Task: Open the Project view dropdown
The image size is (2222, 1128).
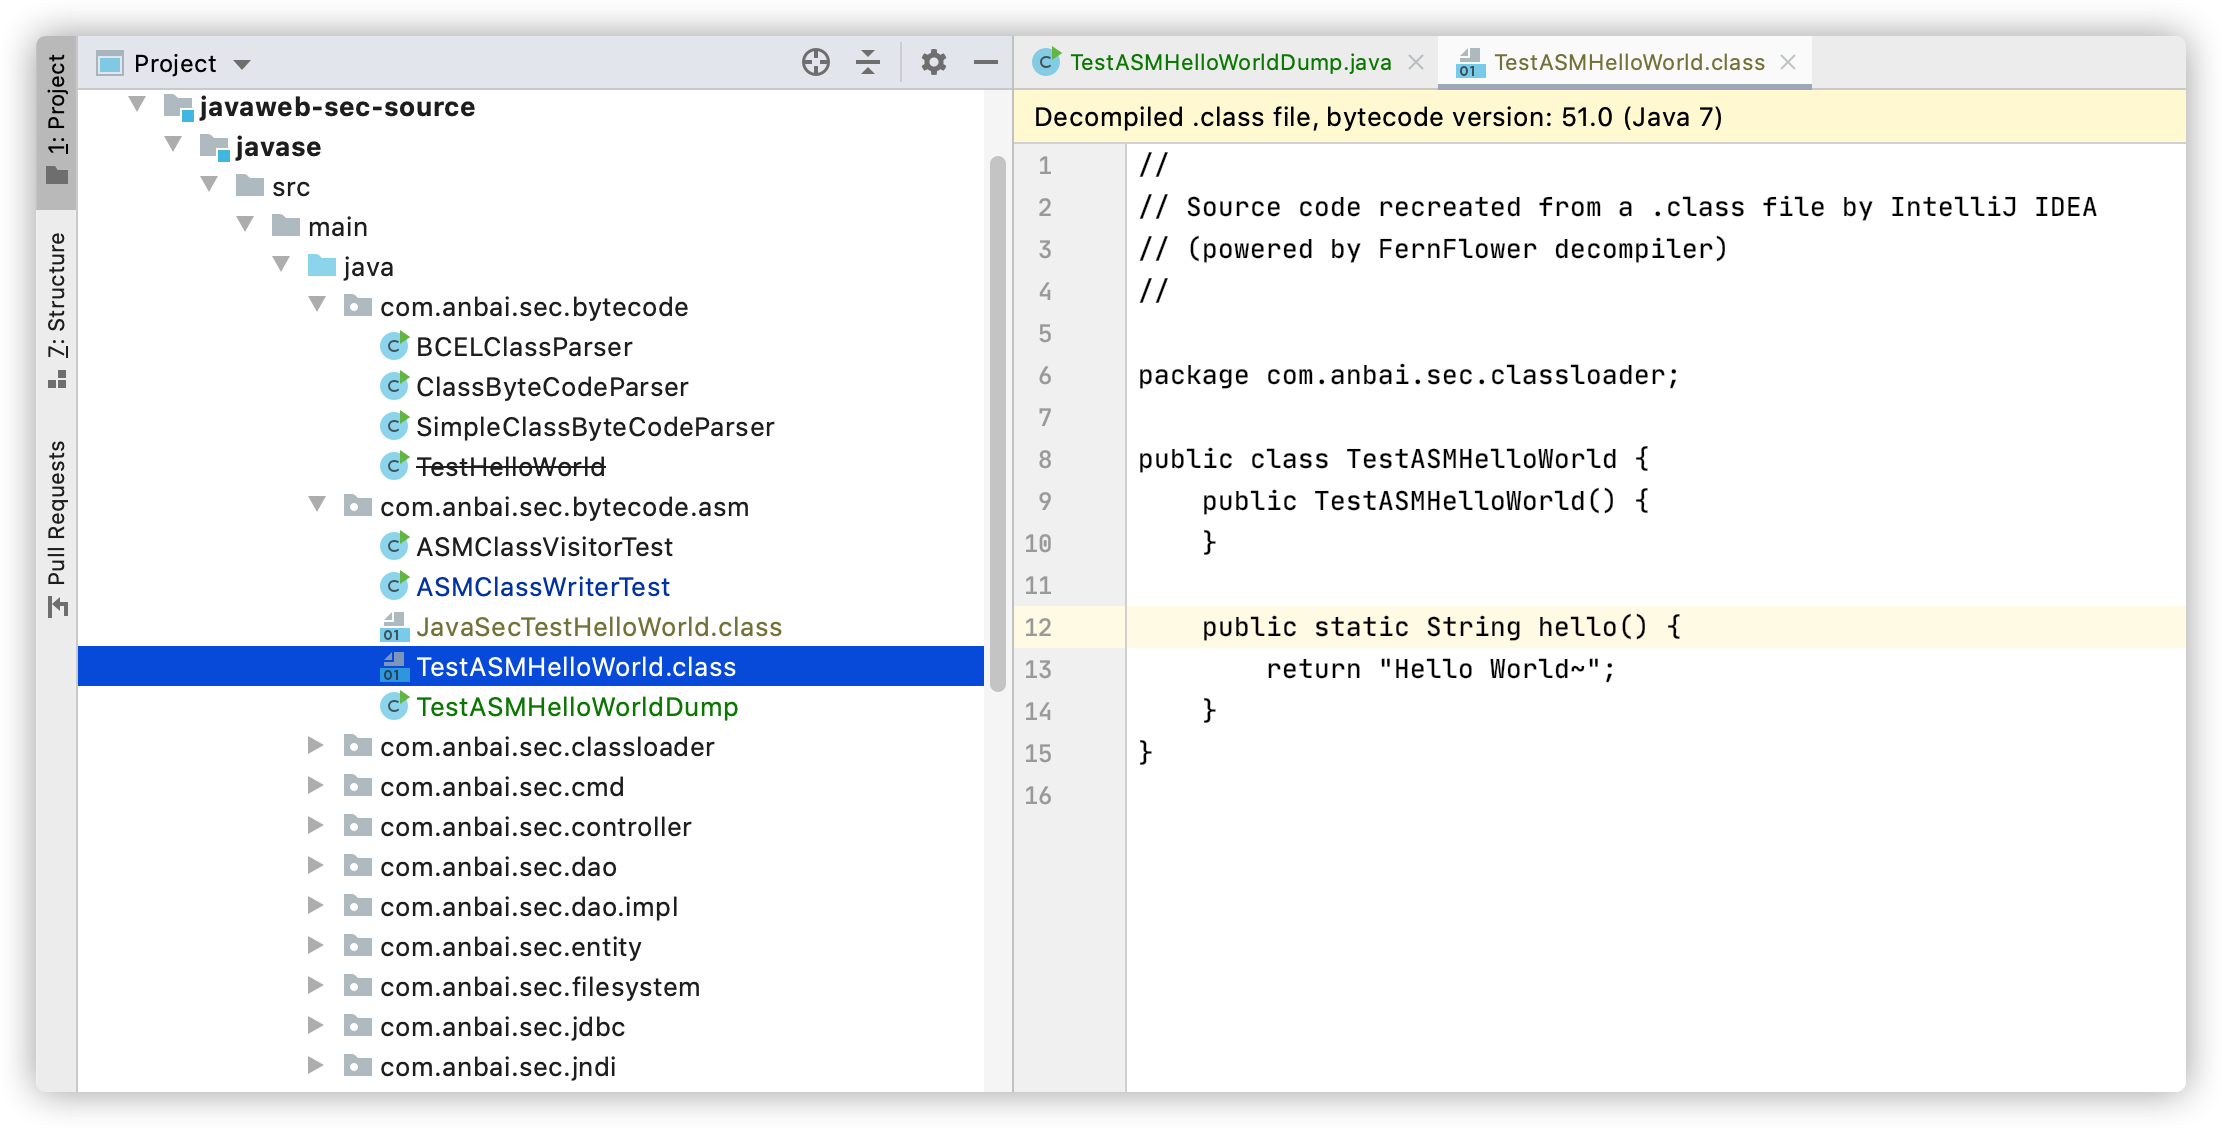Action: pos(241,64)
